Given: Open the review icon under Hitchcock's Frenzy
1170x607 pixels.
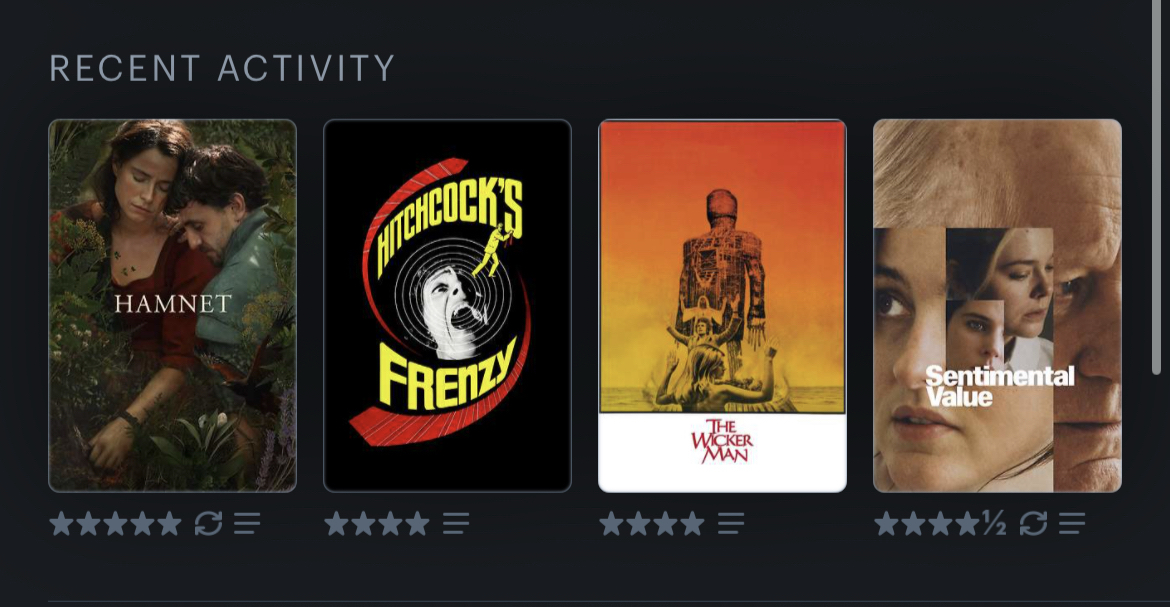Looking at the screenshot, I should (x=456, y=523).
